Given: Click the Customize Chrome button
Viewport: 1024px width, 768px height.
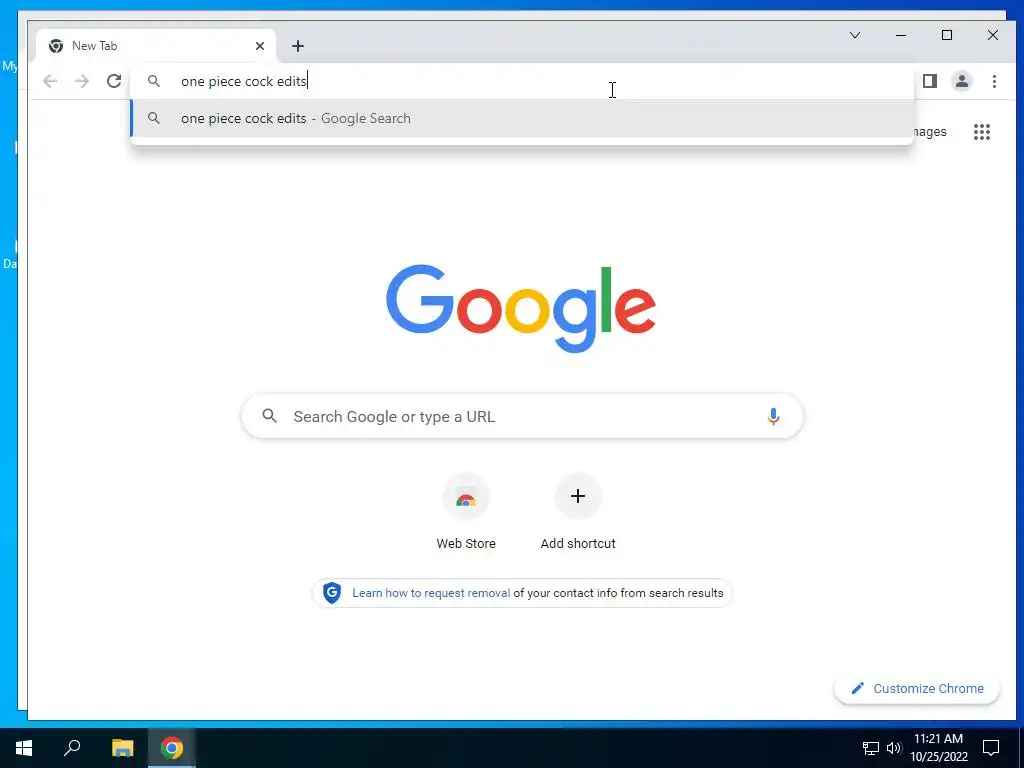Looking at the screenshot, I should [917, 688].
